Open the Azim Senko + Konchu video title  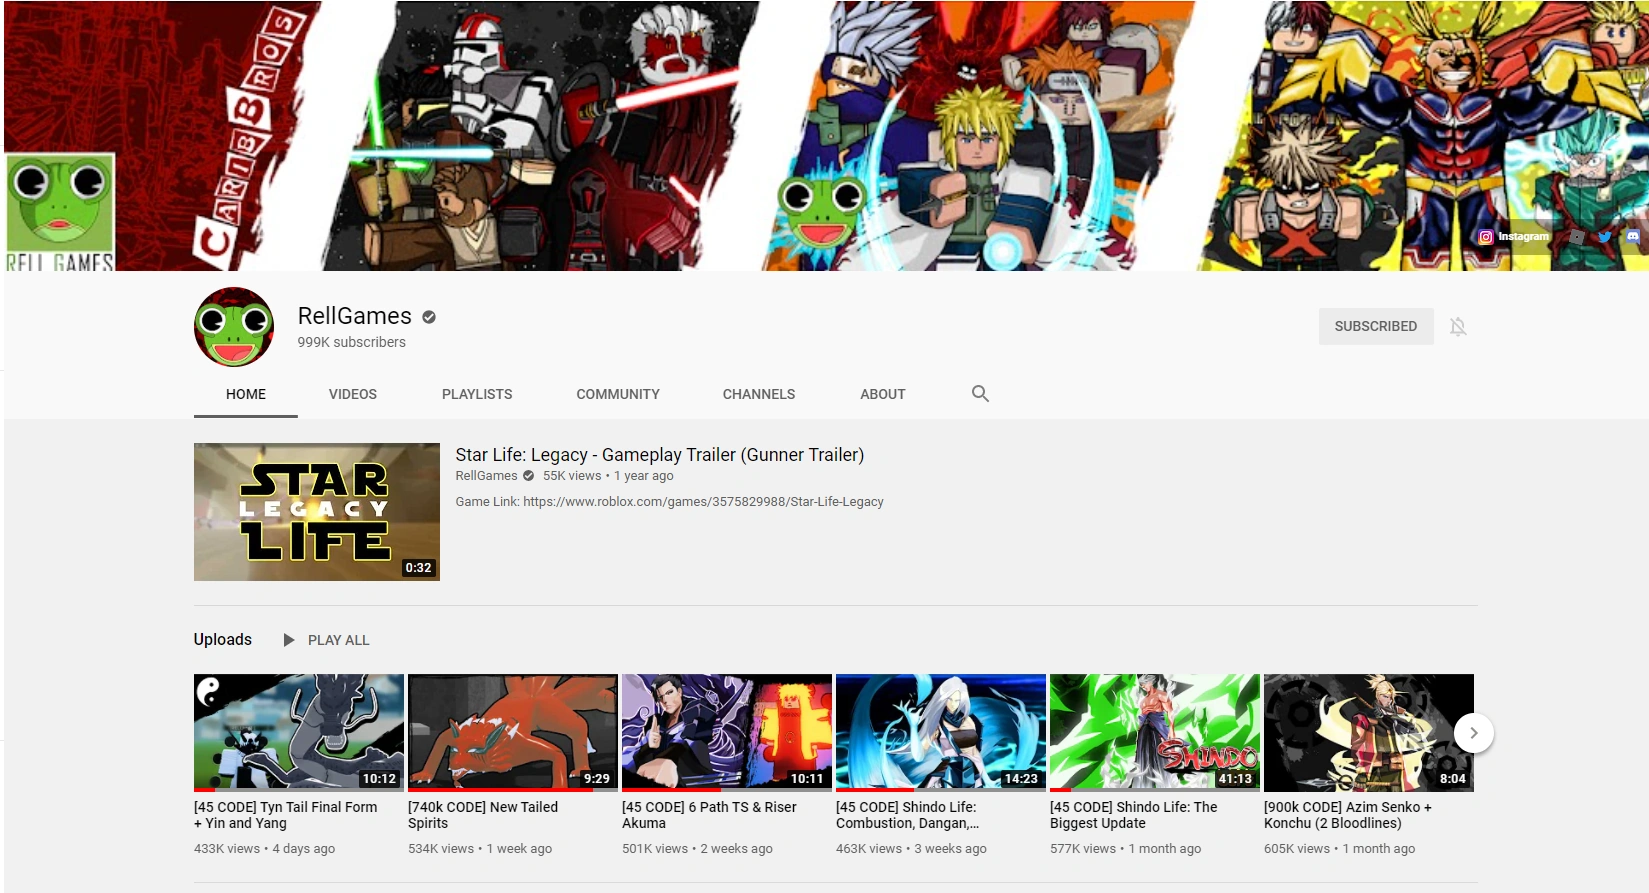tap(1348, 815)
